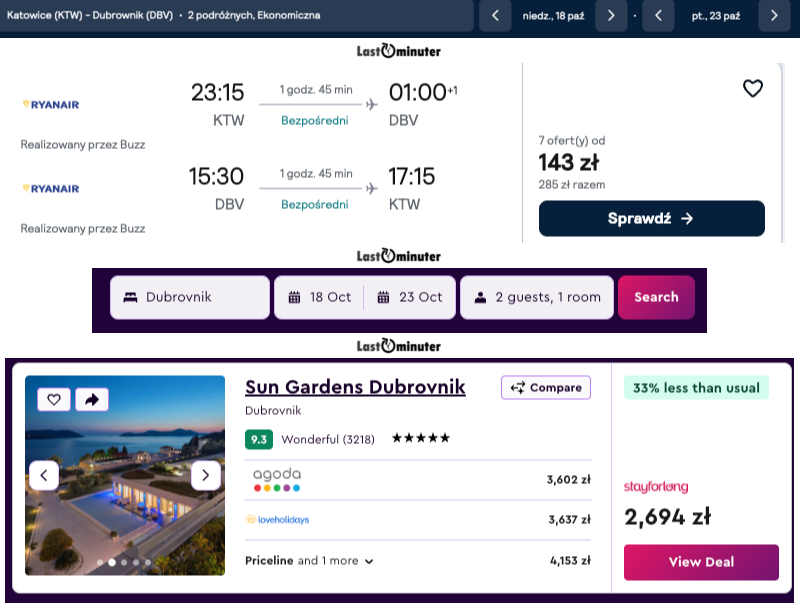Click the Sprawdź button
The image size is (800, 603).
pos(652,218)
